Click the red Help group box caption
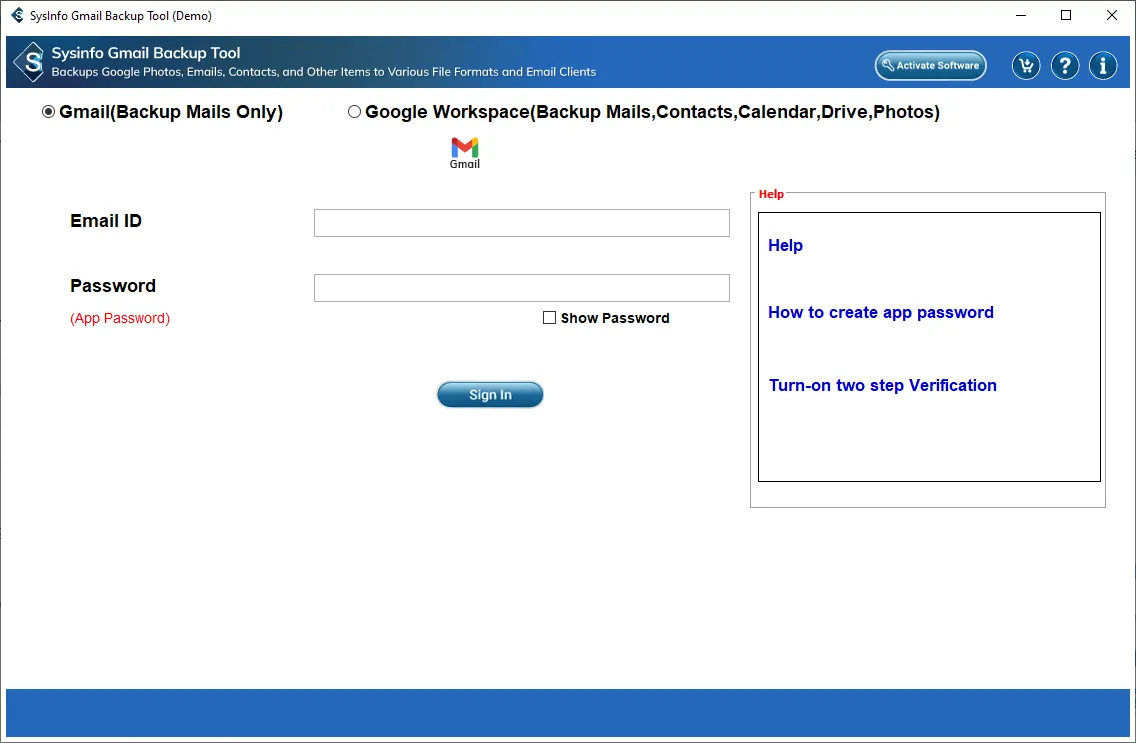The height and width of the screenshot is (743, 1136). tap(771, 194)
